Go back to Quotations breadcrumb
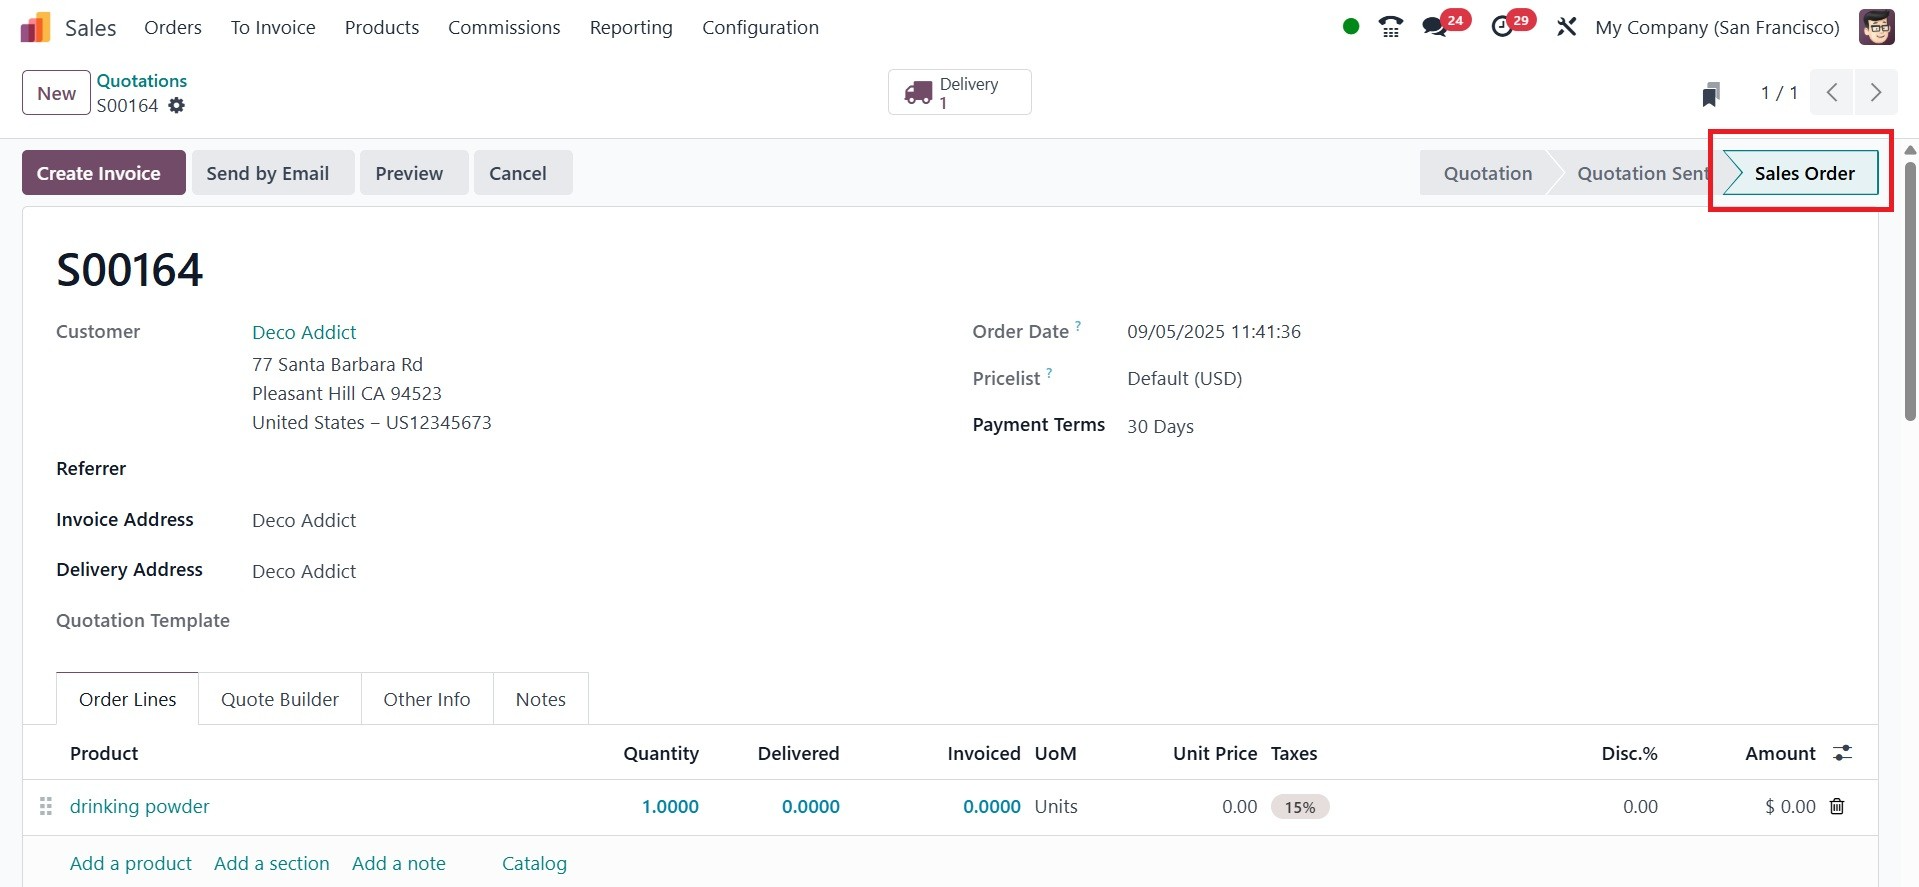Image resolution: width=1919 pixels, height=887 pixels. pos(142,80)
